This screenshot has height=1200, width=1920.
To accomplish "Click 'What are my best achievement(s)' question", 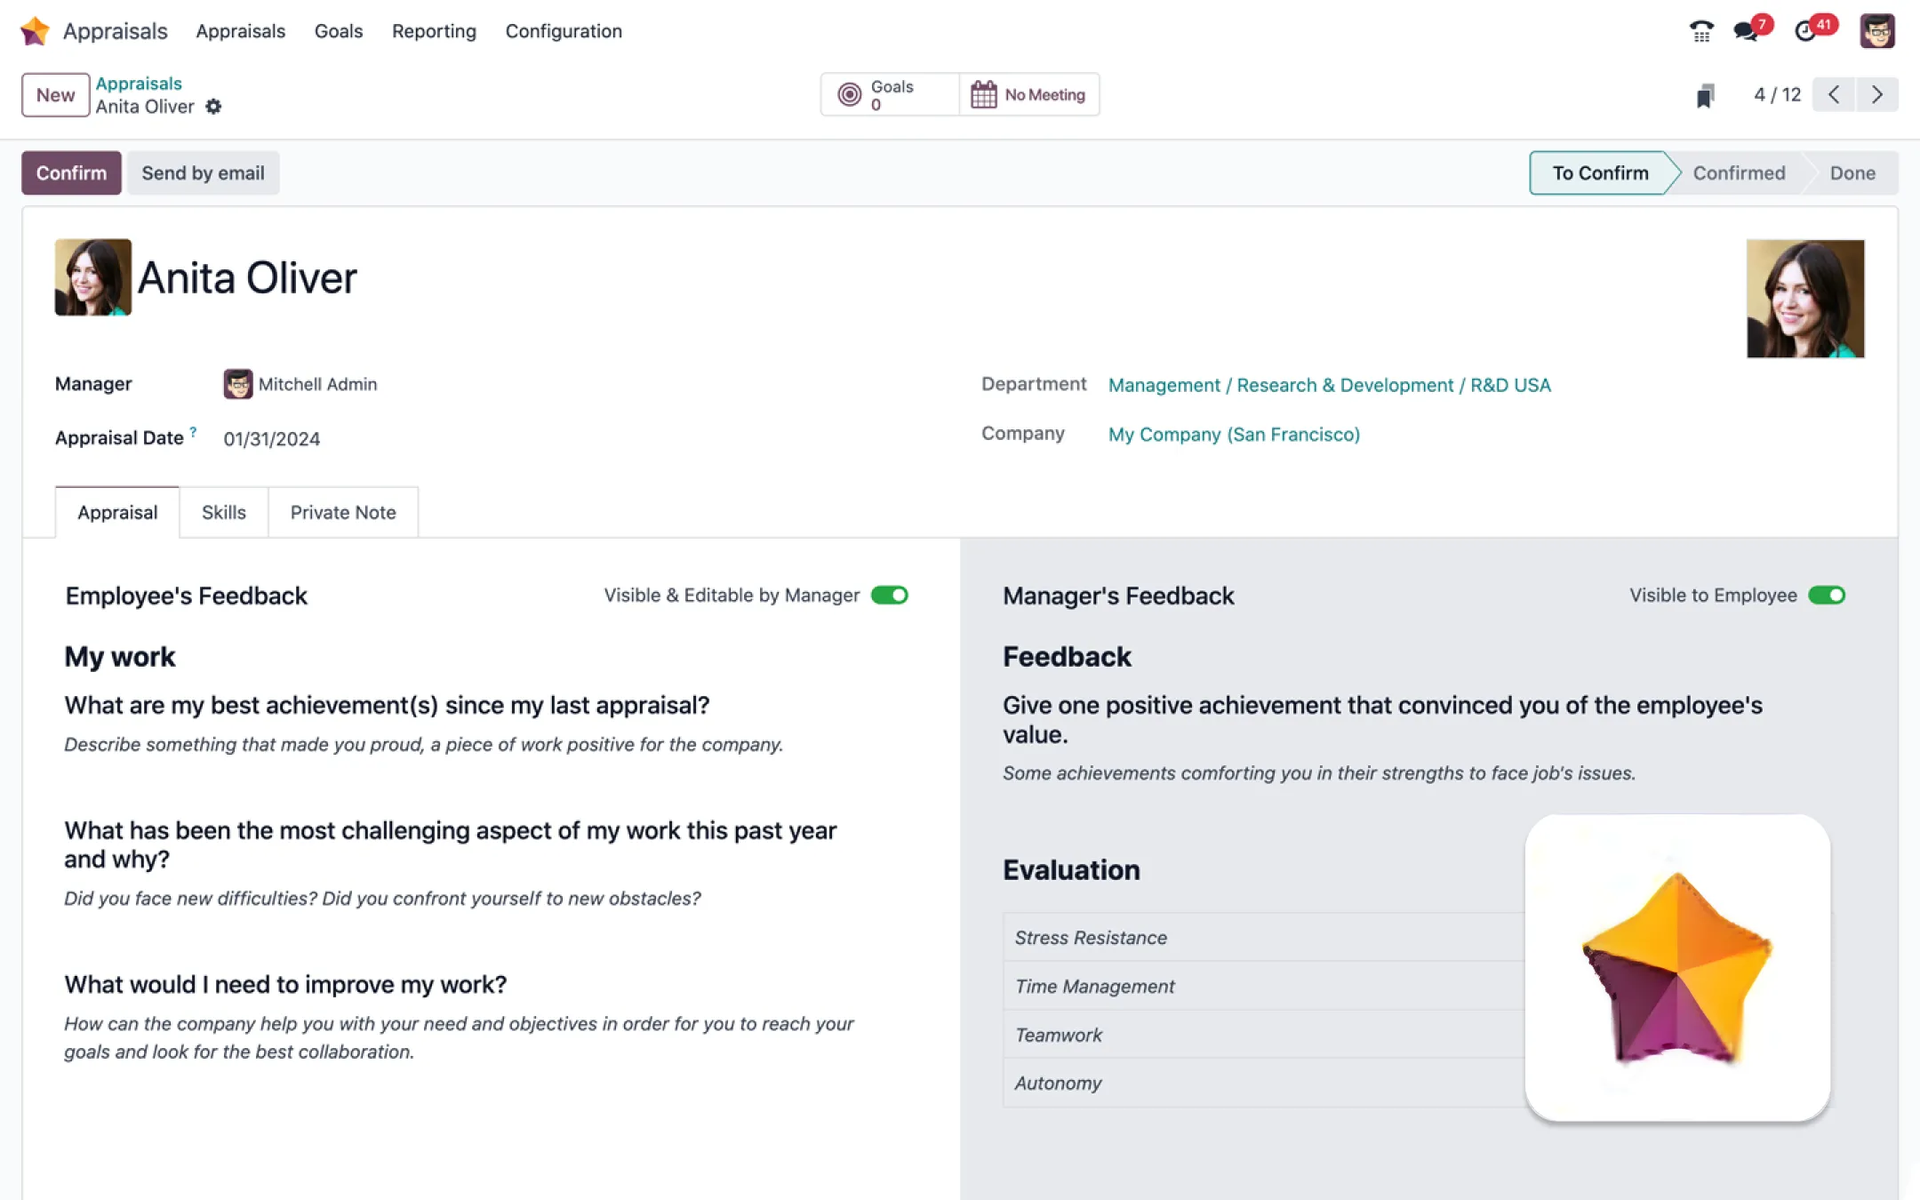I will [x=387, y=706].
